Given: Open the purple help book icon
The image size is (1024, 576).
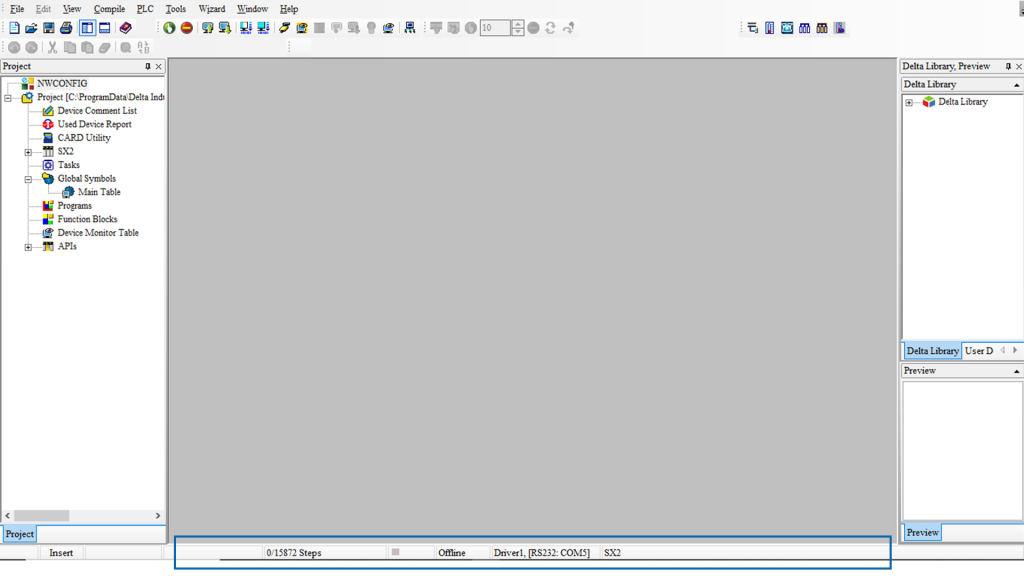Looking at the screenshot, I should pos(125,28).
